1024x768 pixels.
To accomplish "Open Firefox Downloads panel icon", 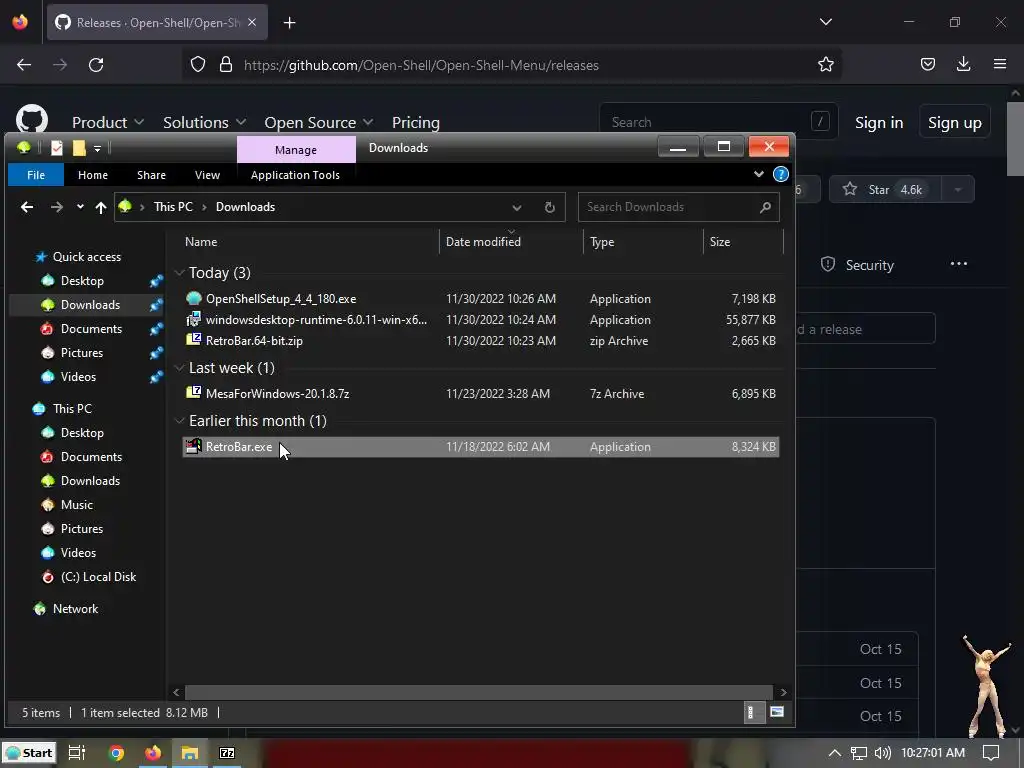I will tap(963, 63).
